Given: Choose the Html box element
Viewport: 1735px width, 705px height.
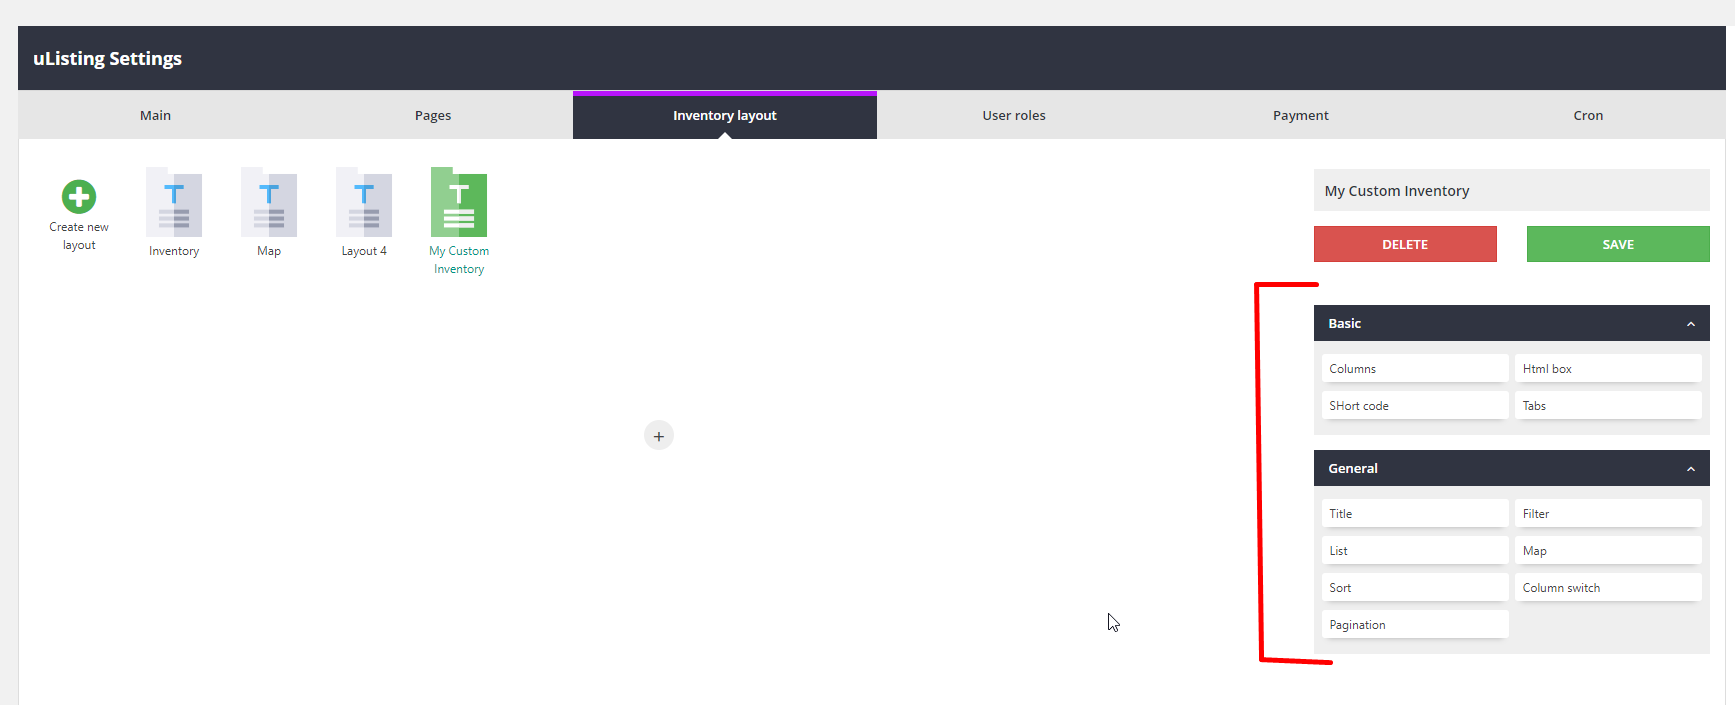Looking at the screenshot, I should (x=1607, y=369).
